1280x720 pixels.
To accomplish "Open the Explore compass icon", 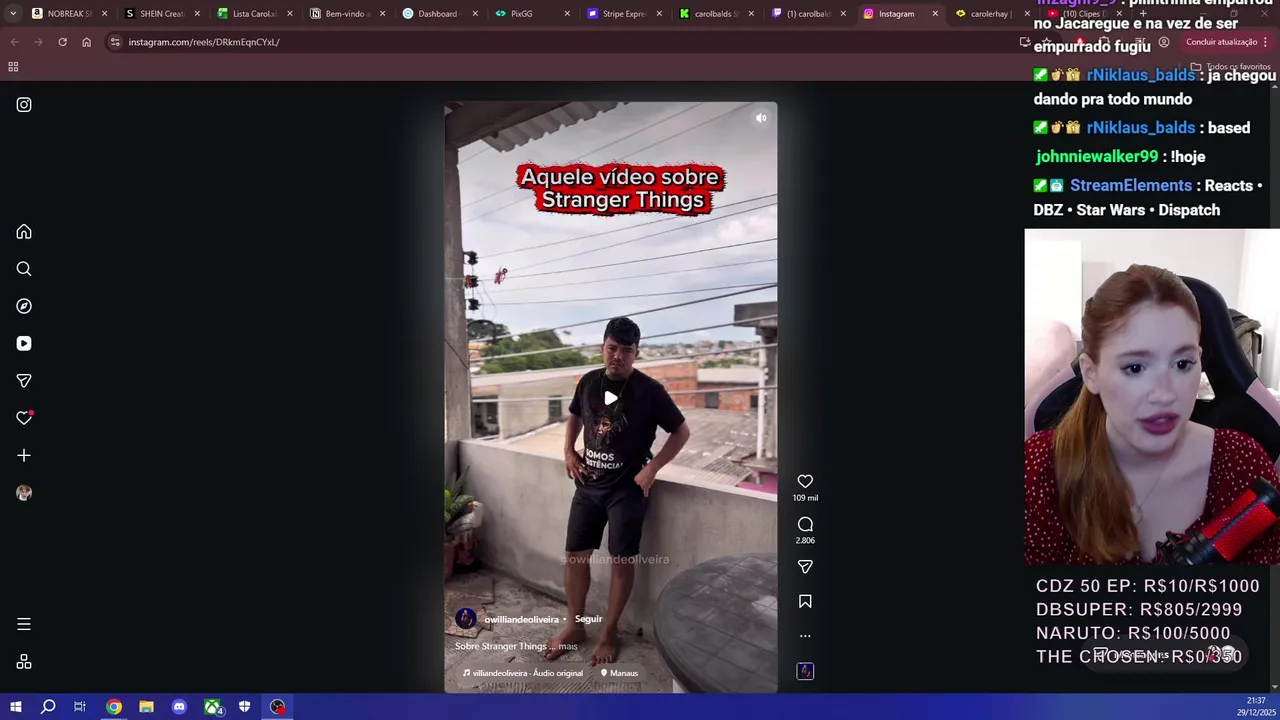I will tap(24, 306).
